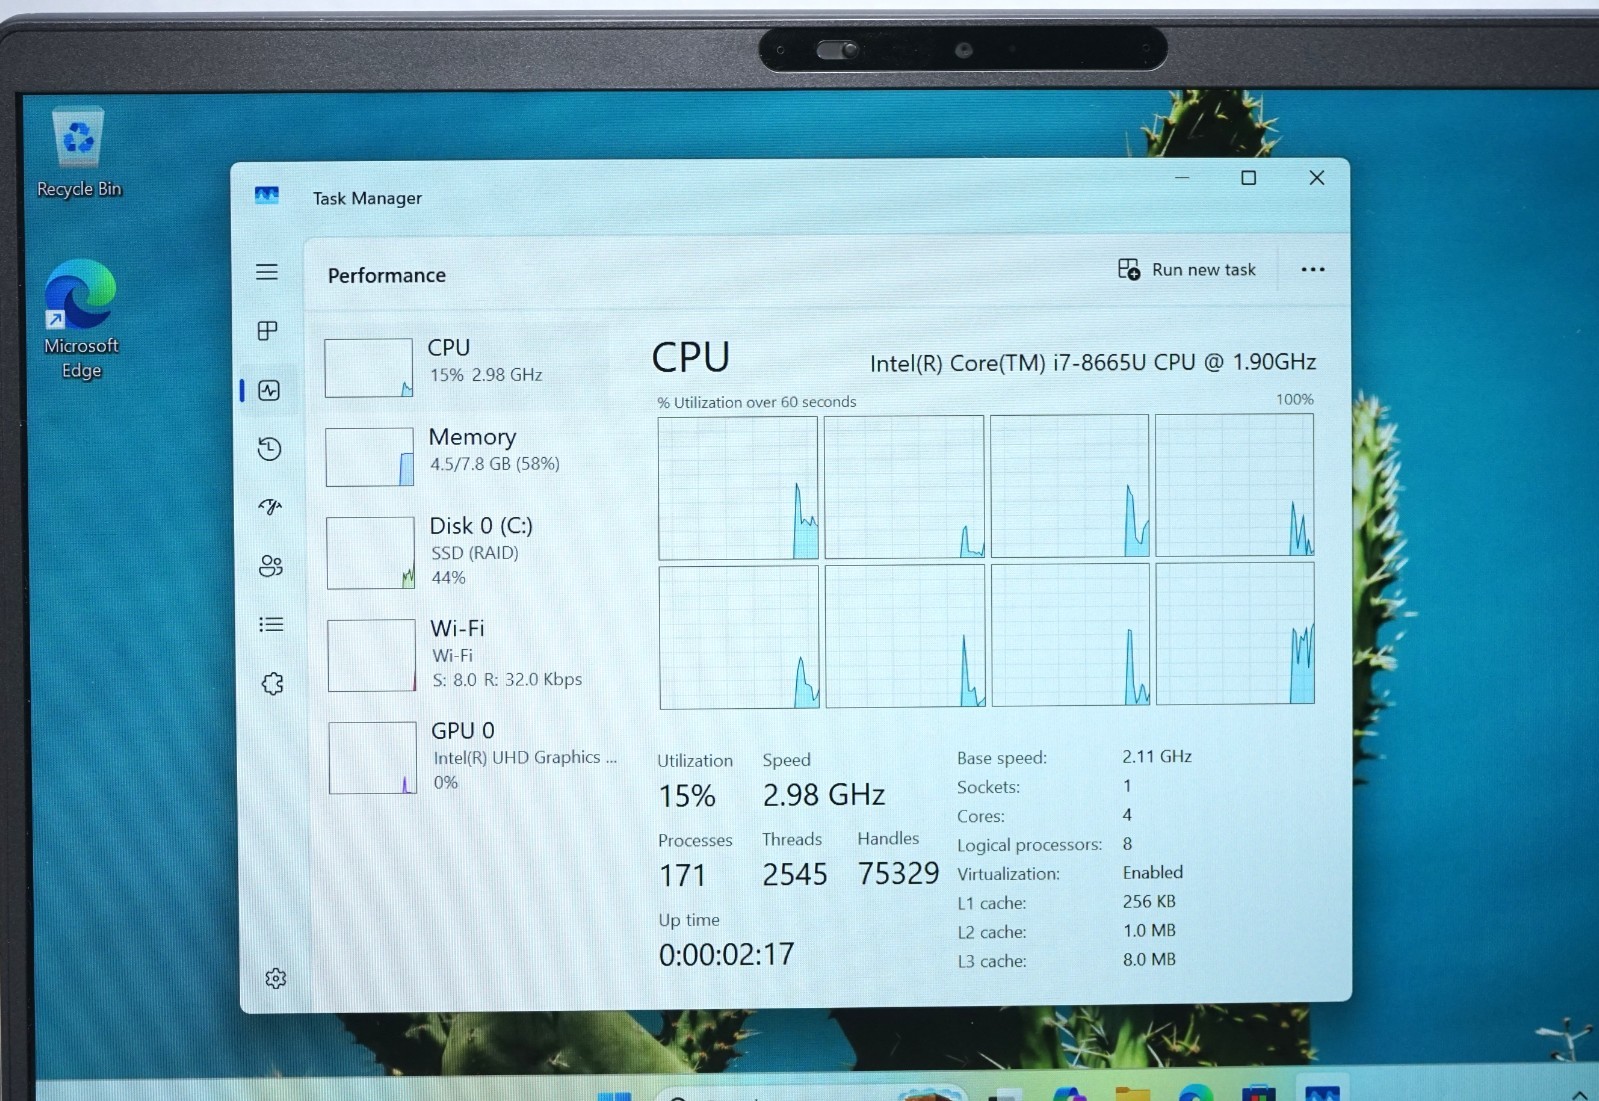Open Task Manager settings gear
Screen dimensions: 1599x1101
click(276, 978)
